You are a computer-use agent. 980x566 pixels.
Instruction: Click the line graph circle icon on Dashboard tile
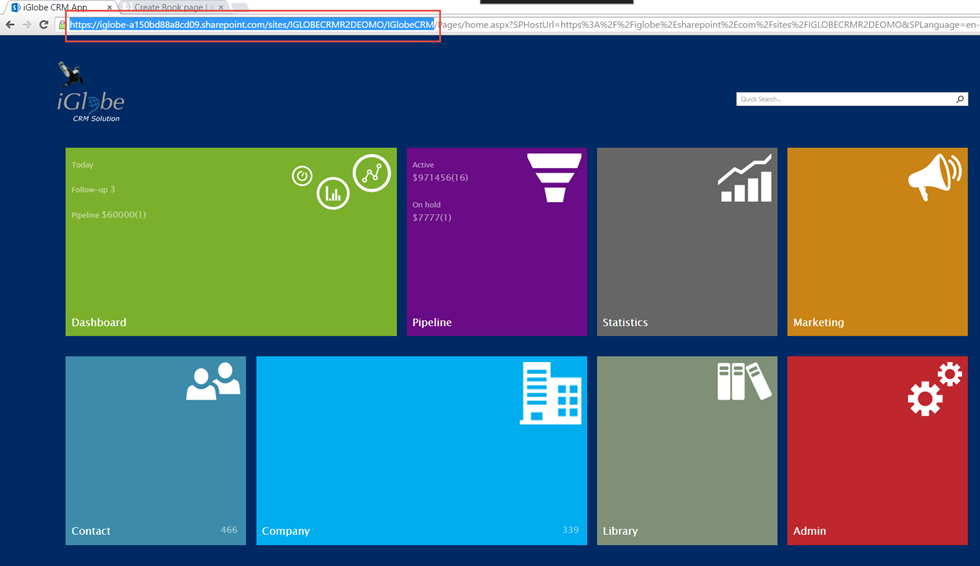click(x=372, y=173)
